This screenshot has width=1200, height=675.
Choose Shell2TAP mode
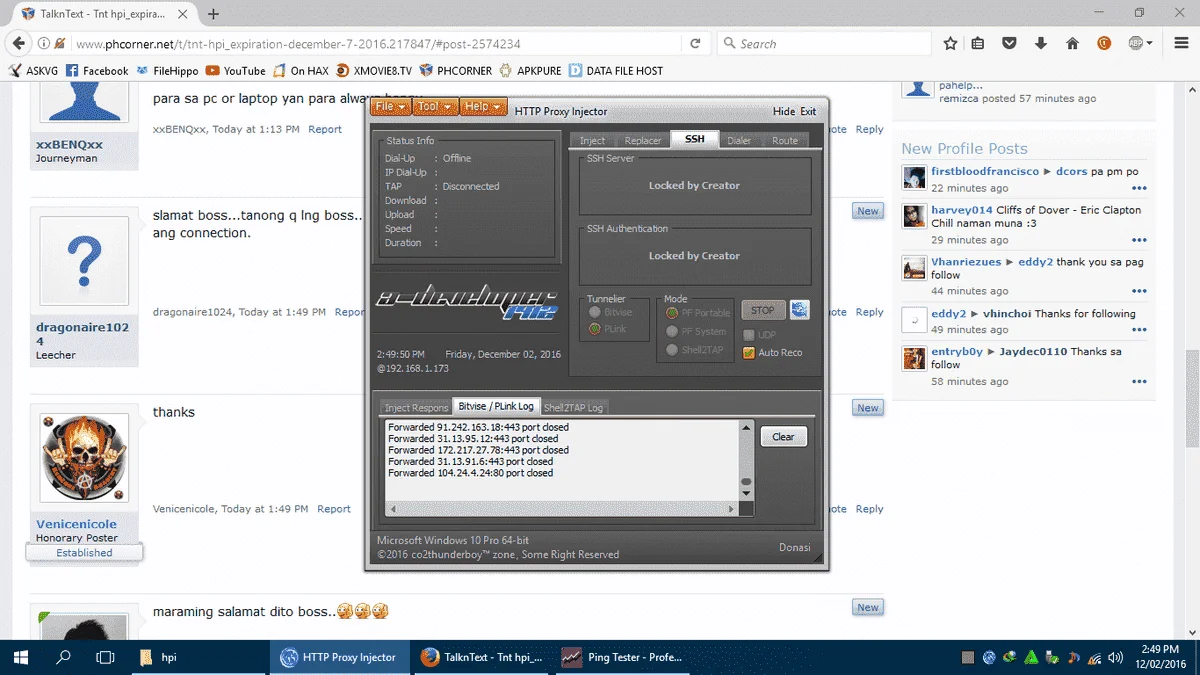click(x=672, y=350)
